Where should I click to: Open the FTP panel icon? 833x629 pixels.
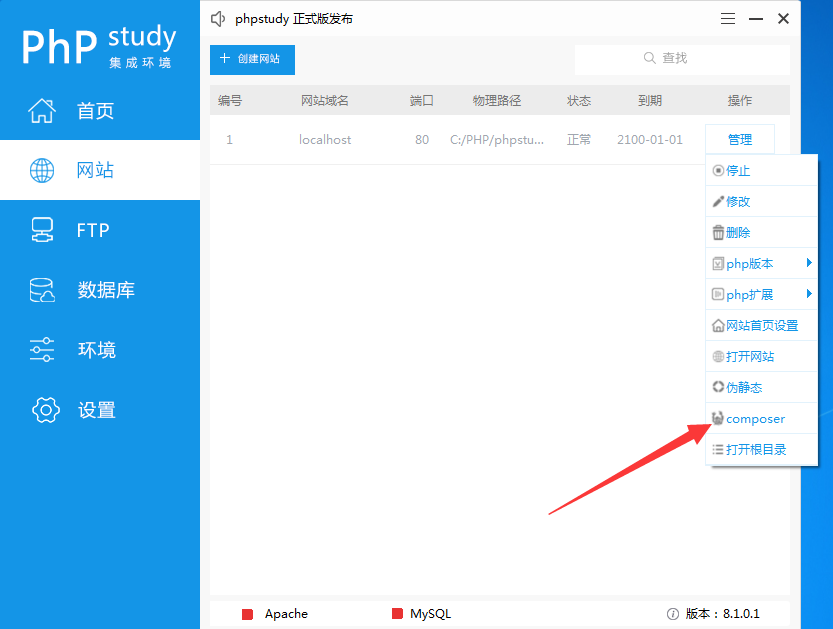42,230
